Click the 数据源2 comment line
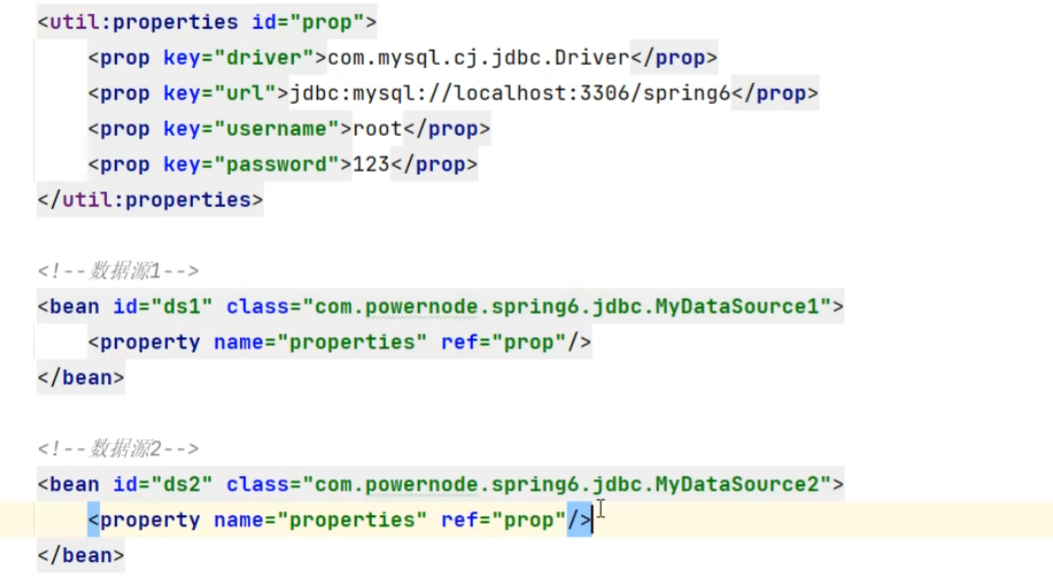Image resolution: width=1053 pixels, height=586 pixels. click(118, 449)
